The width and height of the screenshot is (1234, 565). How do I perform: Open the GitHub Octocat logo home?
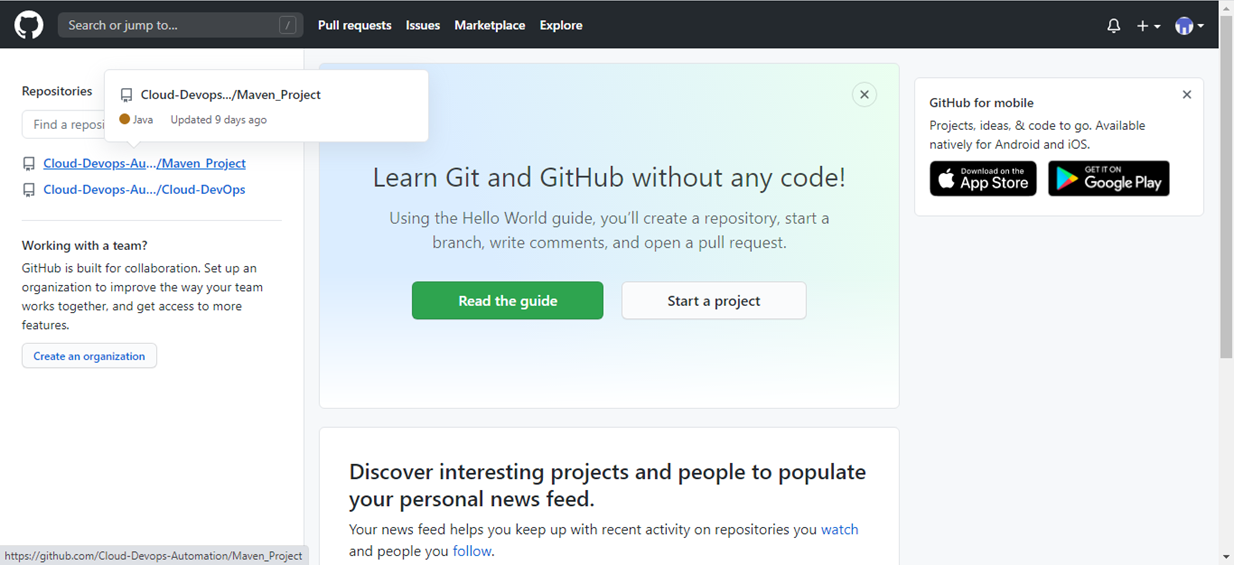coord(29,25)
